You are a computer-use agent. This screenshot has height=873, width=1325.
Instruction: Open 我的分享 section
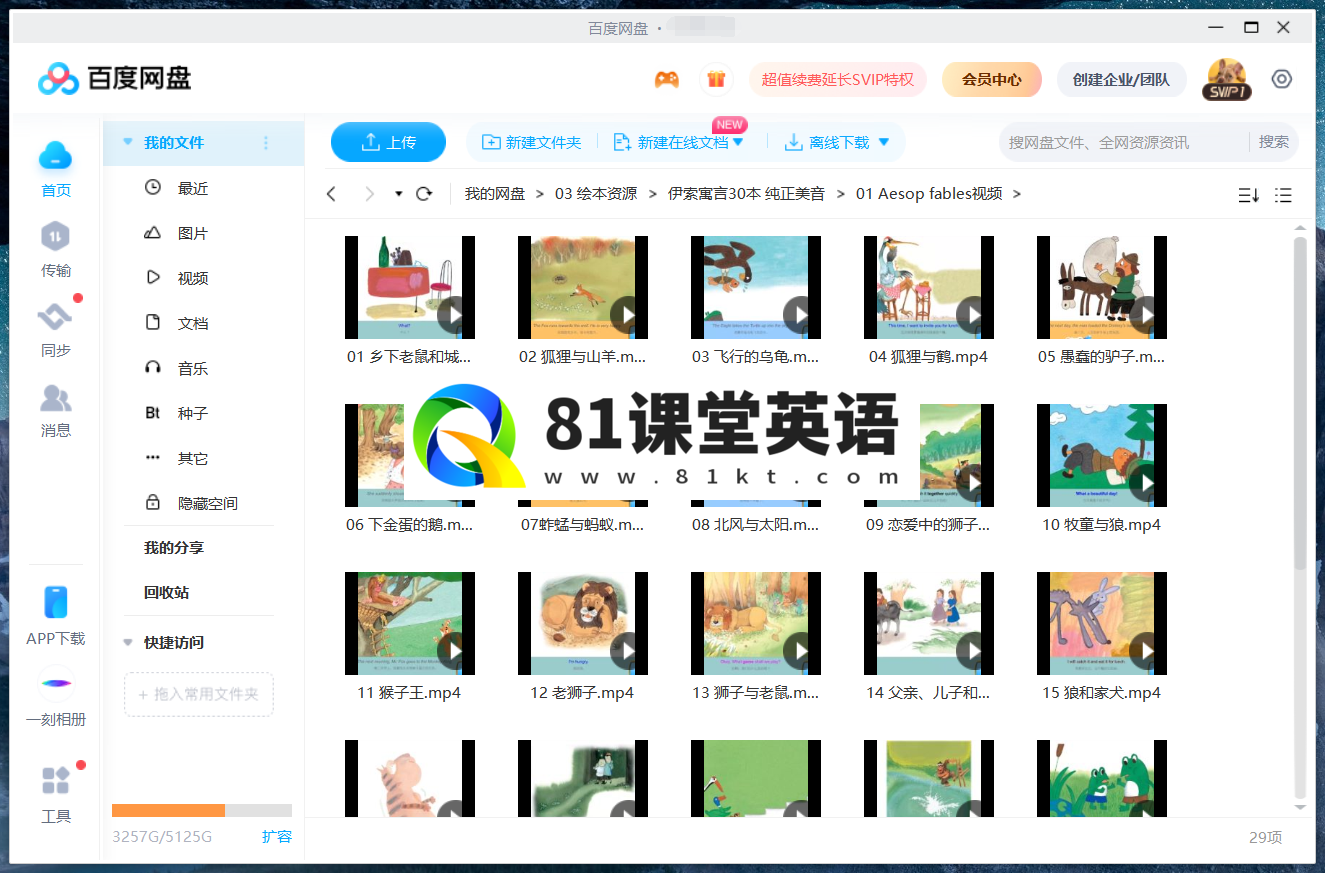tap(174, 548)
